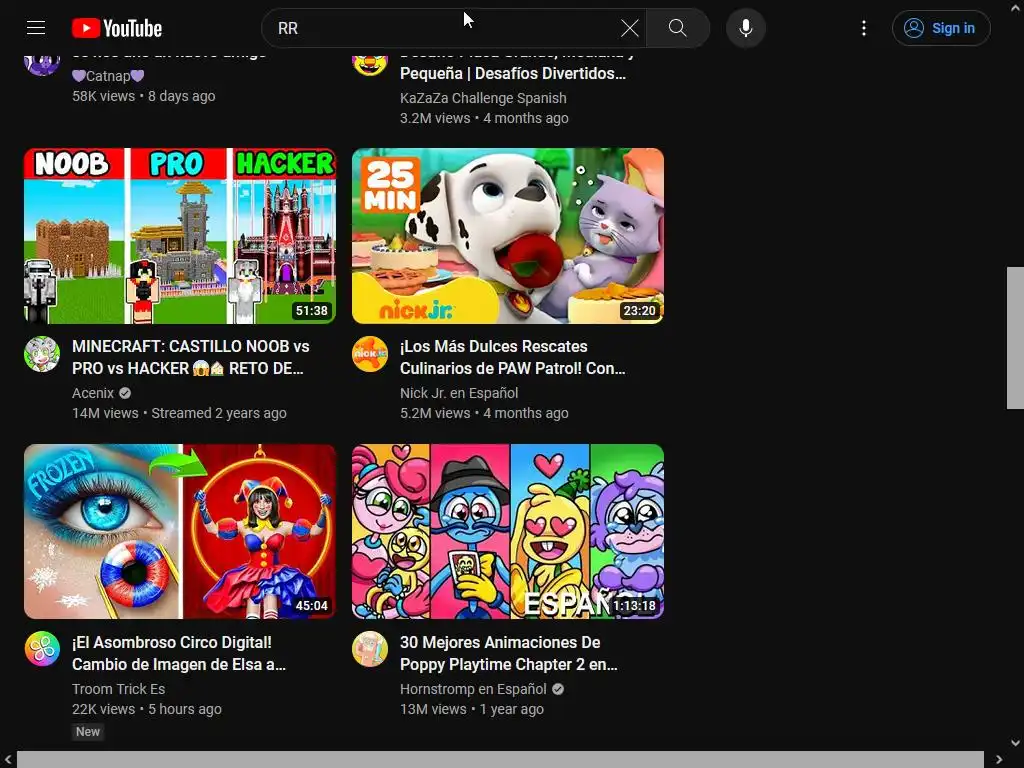
Task: Click '58K views • 8 days ago'
Action: tap(144, 96)
